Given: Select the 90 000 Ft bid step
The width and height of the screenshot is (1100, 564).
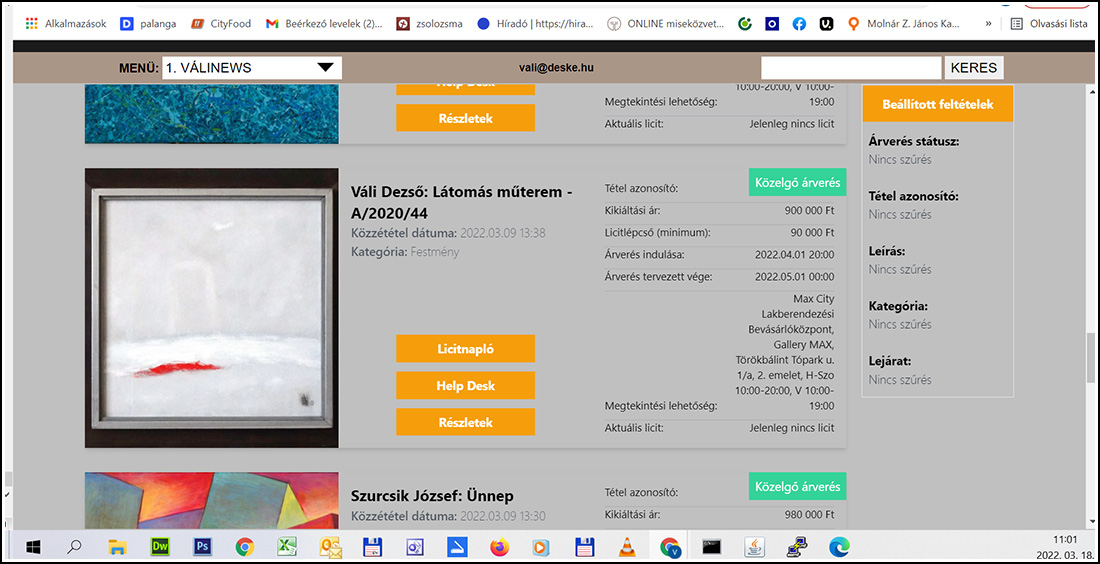Looking at the screenshot, I should tap(812, 231).
